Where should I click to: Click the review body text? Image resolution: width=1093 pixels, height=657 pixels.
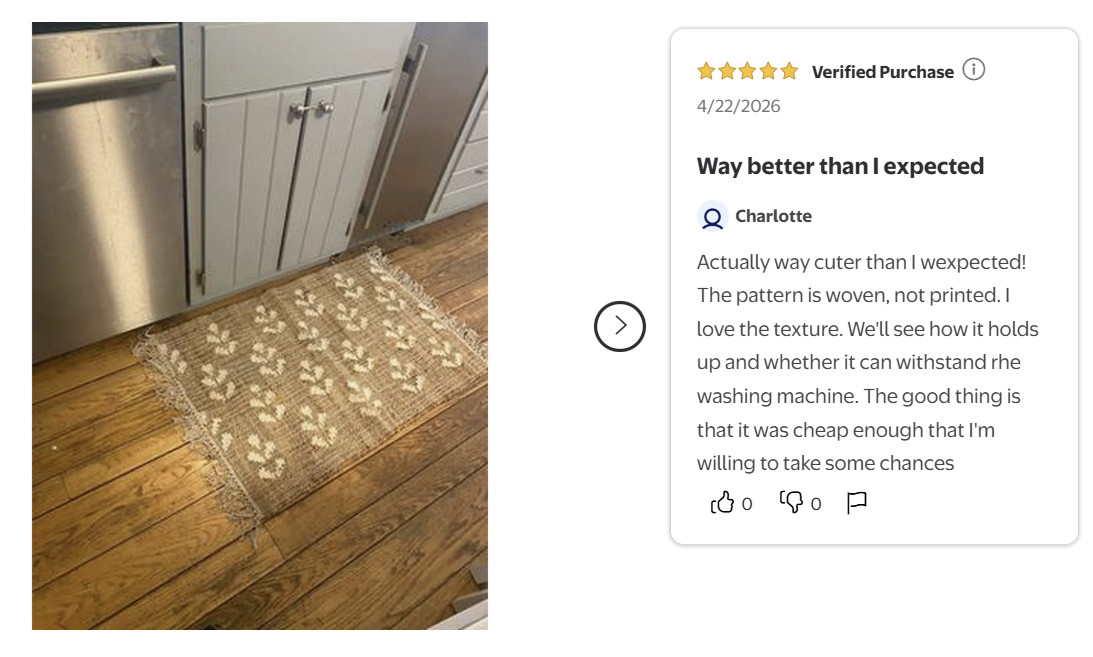point(867,362)
